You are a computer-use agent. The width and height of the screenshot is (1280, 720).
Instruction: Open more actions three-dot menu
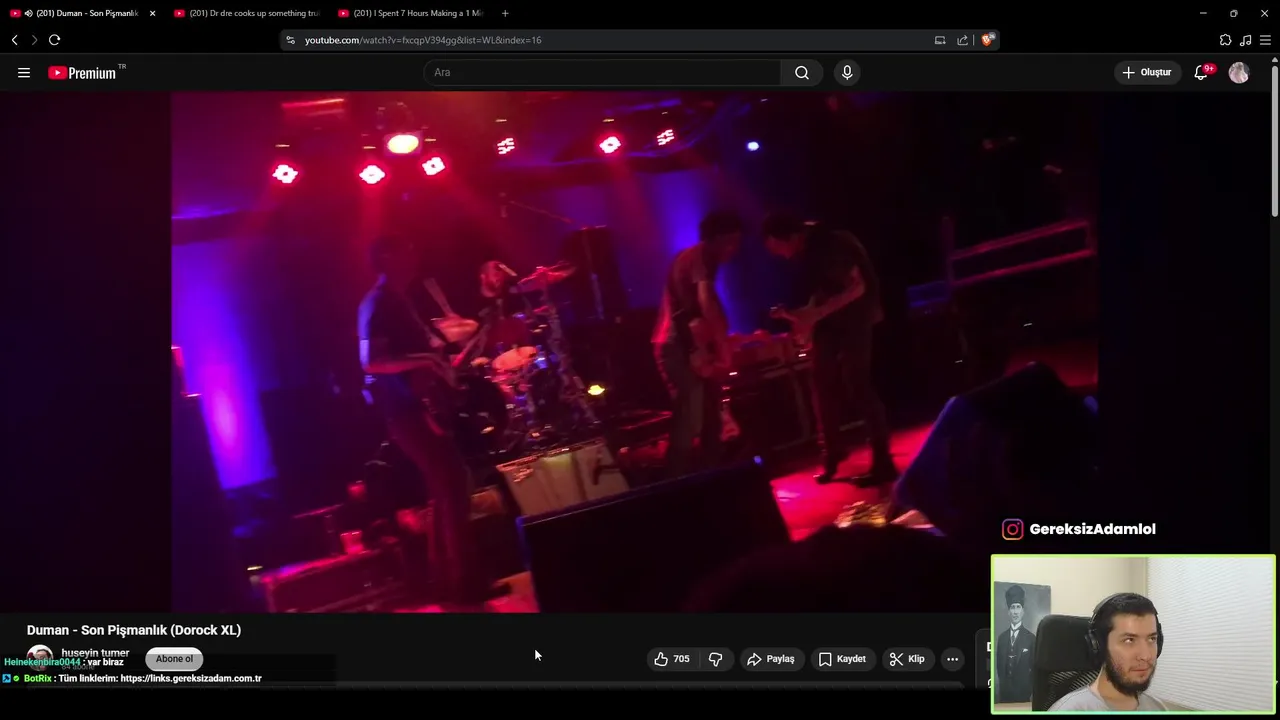click(953, 659)
